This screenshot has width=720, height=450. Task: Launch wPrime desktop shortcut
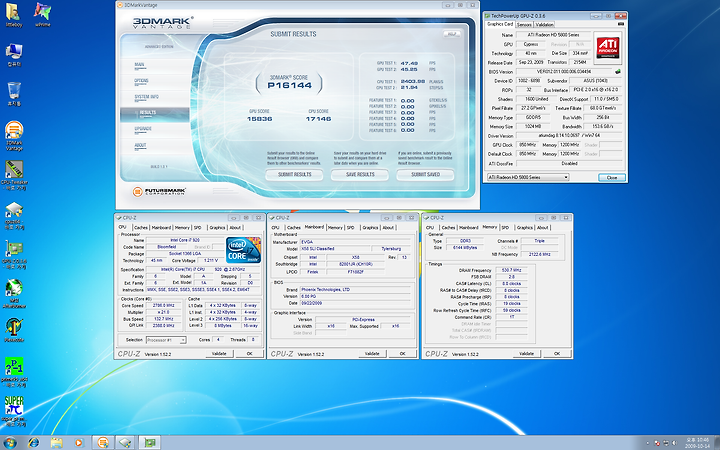point(42,15)
